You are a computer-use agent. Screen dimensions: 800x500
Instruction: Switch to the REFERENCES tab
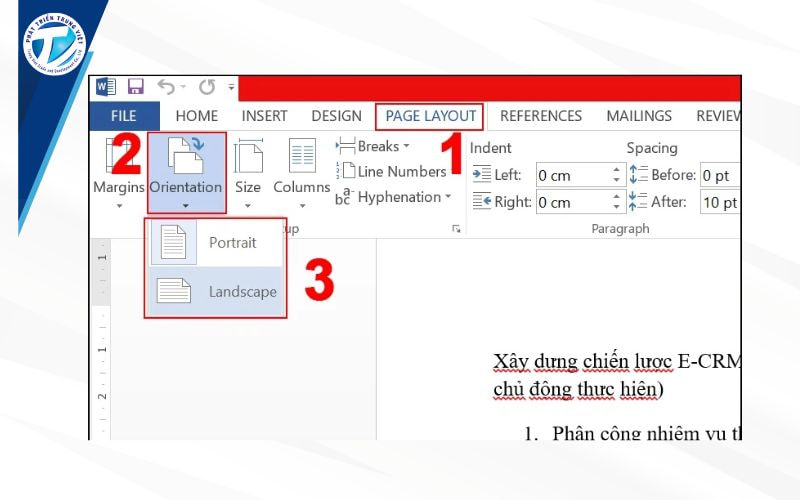pos(540,116)
